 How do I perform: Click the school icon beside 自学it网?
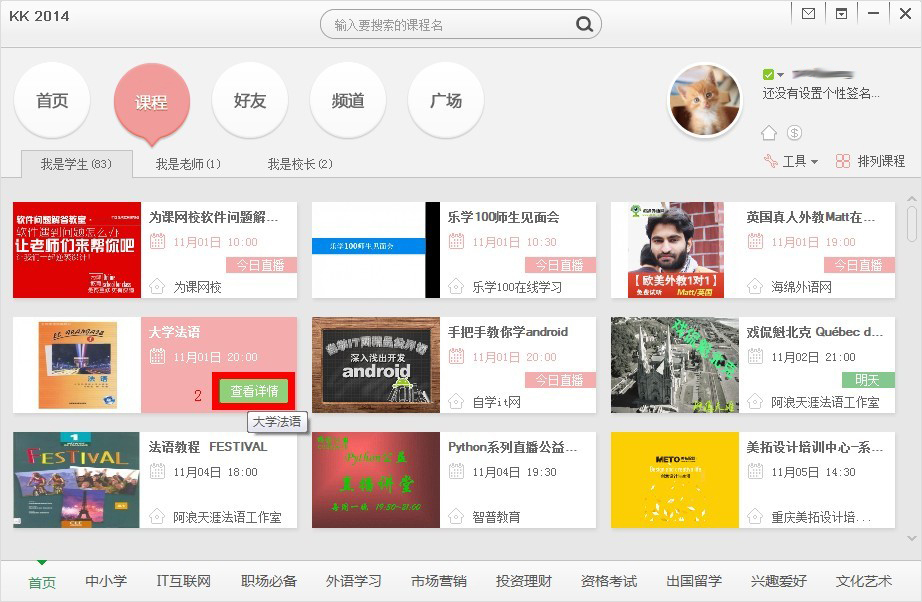(456, 402)
